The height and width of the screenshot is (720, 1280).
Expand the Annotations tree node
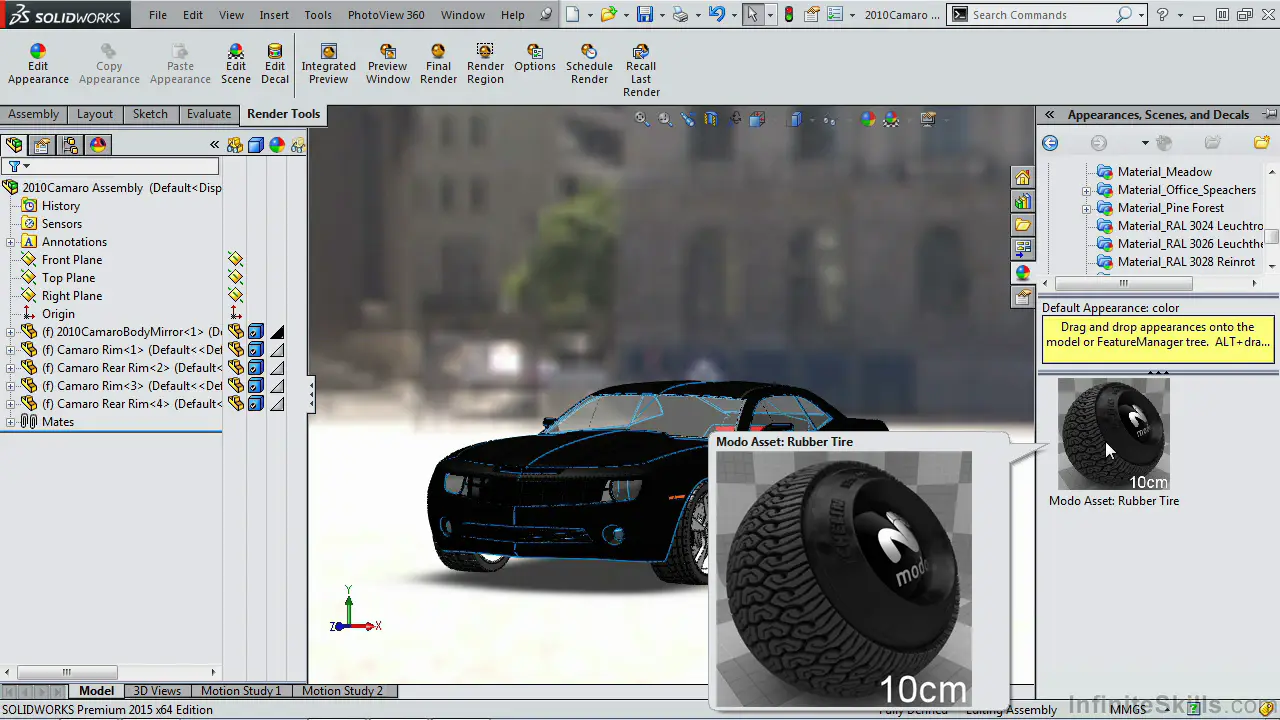[11, 242]
